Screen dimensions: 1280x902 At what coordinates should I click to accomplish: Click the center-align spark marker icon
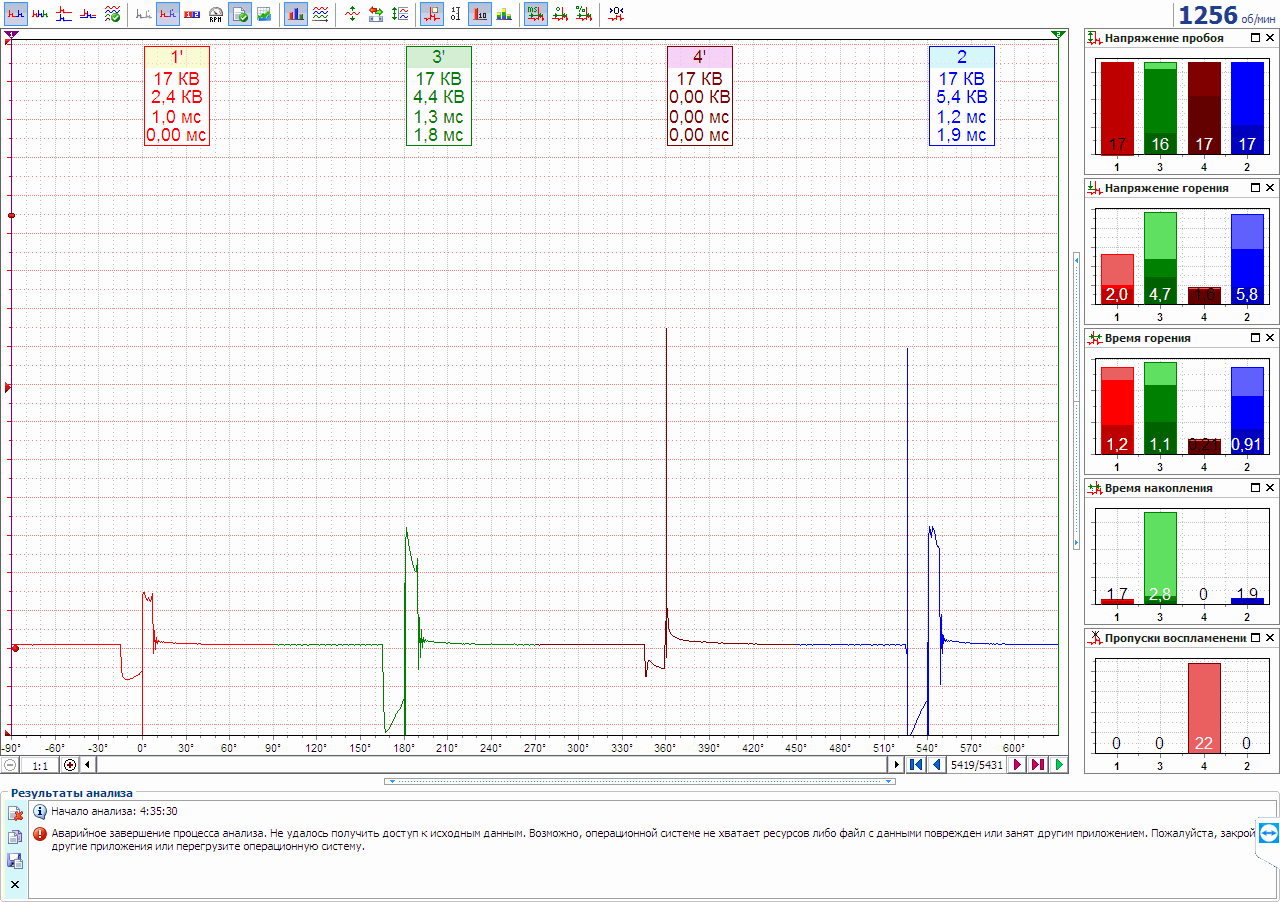click(616, 14)
